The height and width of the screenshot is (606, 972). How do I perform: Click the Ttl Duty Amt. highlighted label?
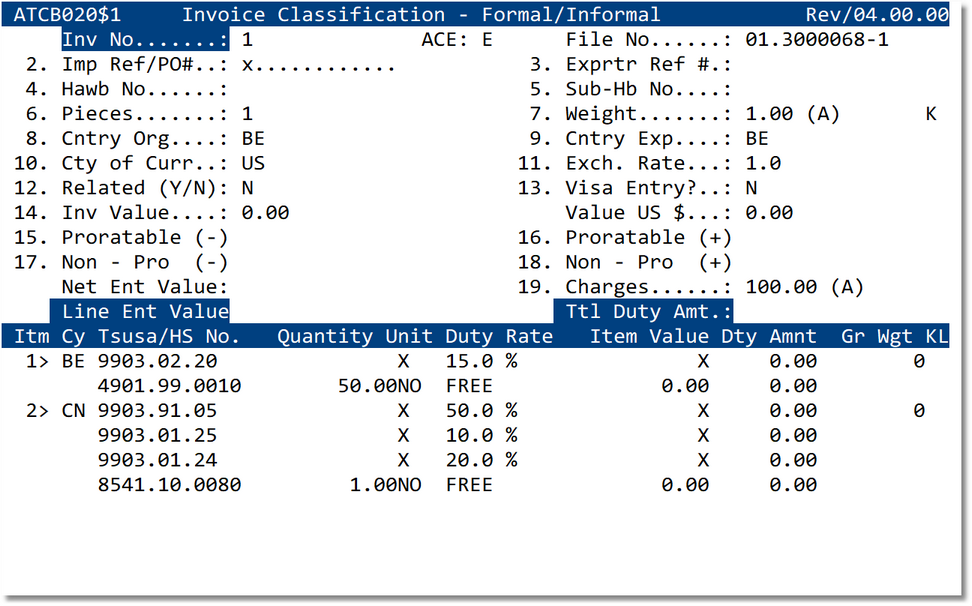pos(643,312)
